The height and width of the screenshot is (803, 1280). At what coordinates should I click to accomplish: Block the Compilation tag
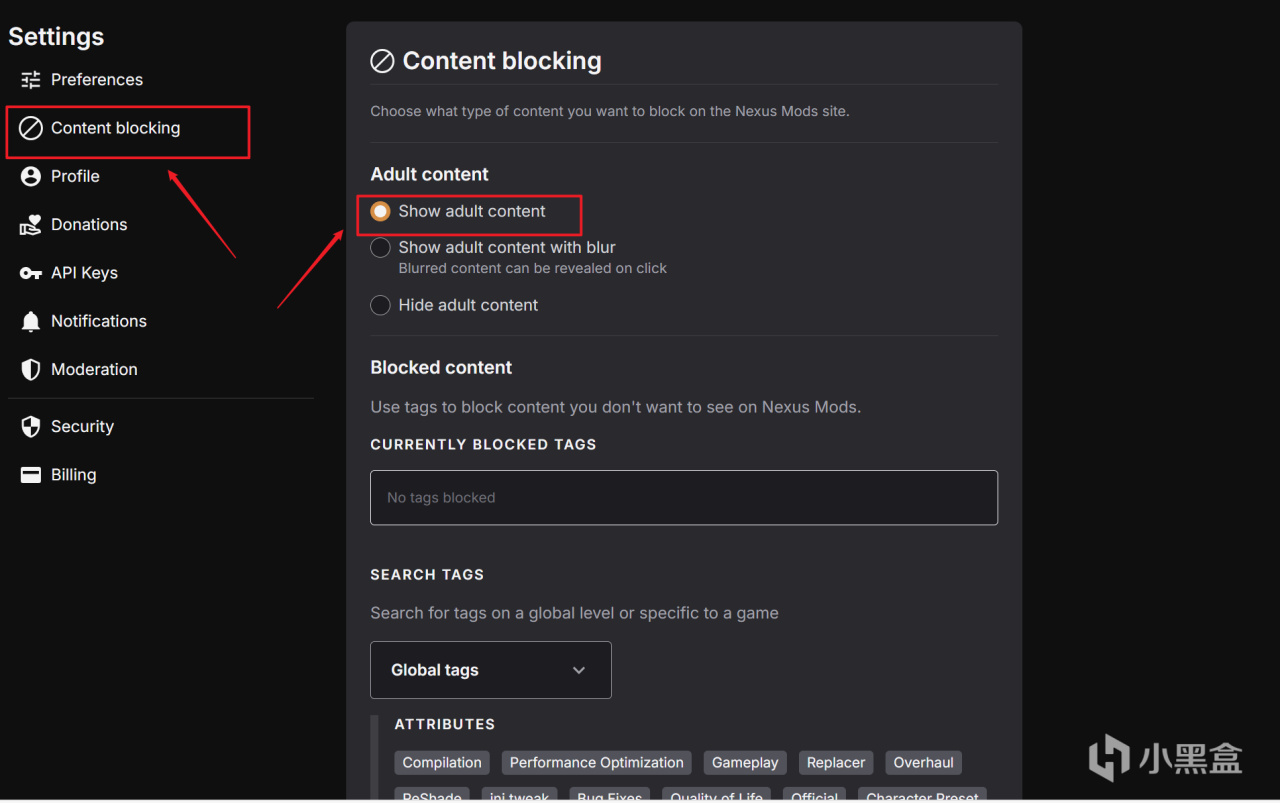[442, 763]
